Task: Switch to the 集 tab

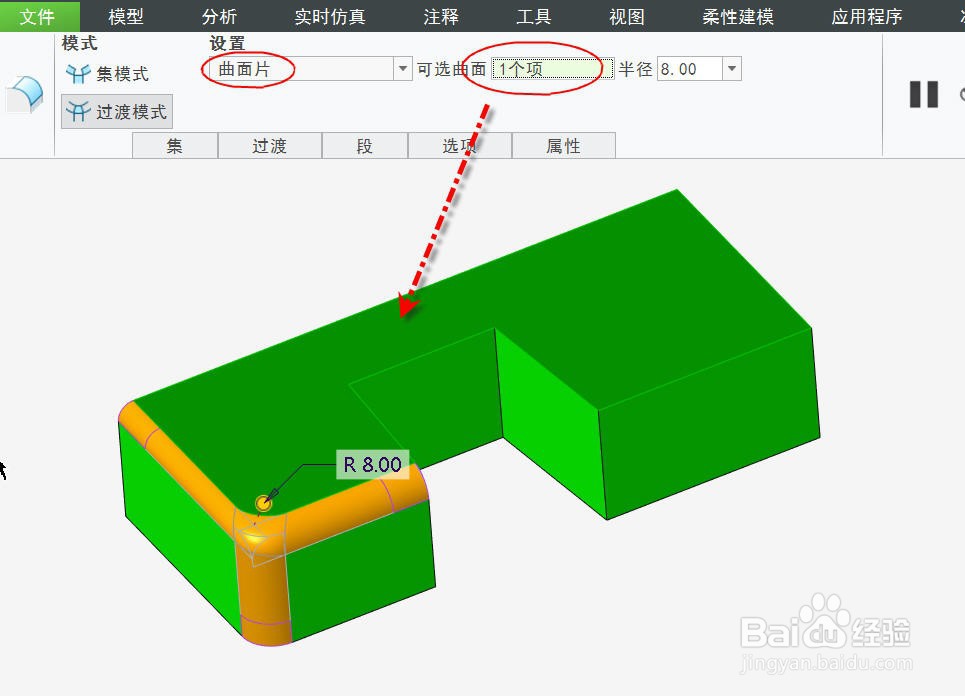Action: [x=174, y=145]
